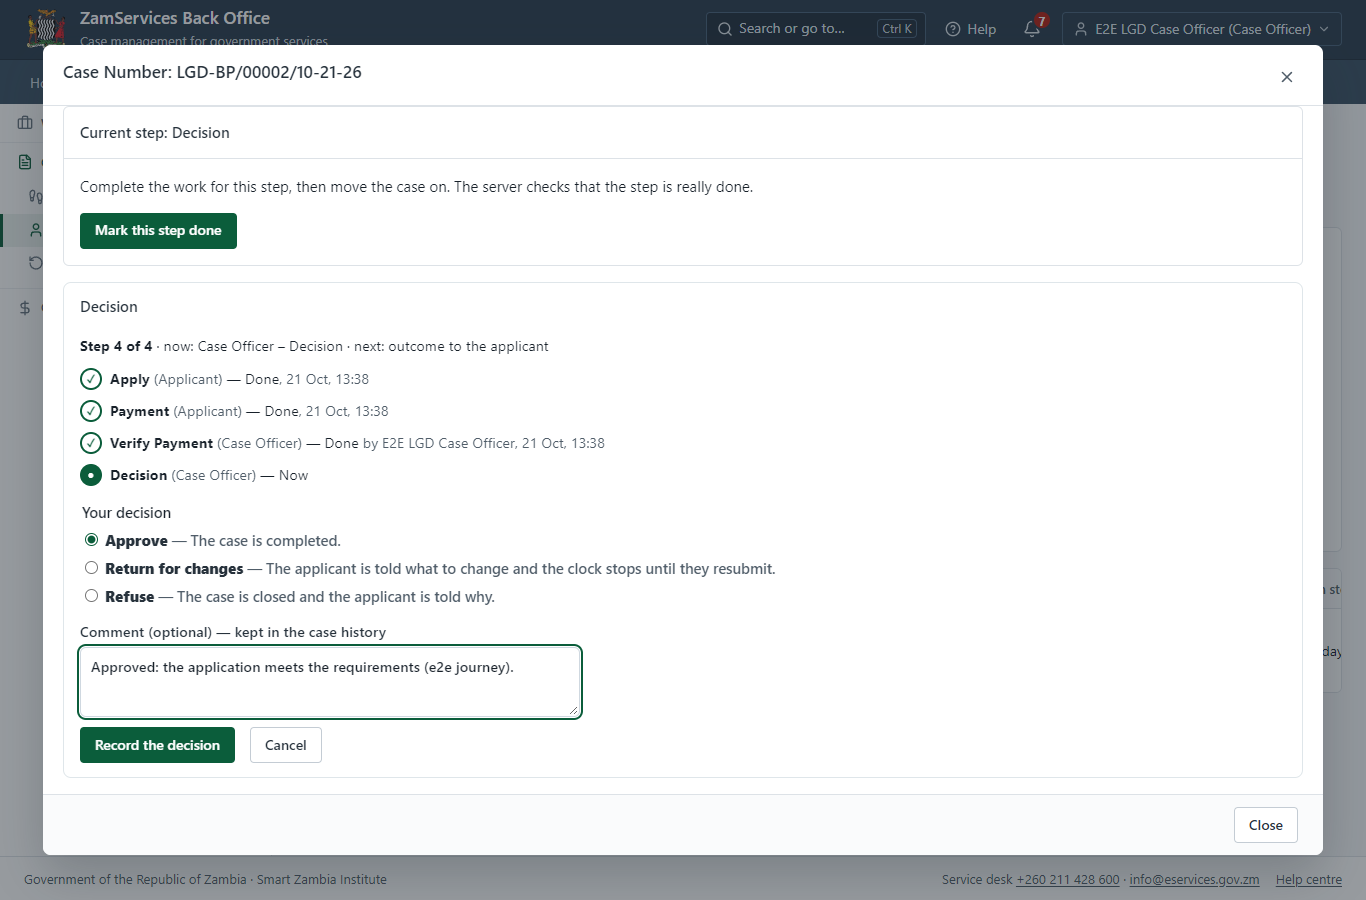Click the user avatar icon beside E2E LGD Case Officer
The width and height of the screenshot is (1366, 900).
(x=1081, y=29)
